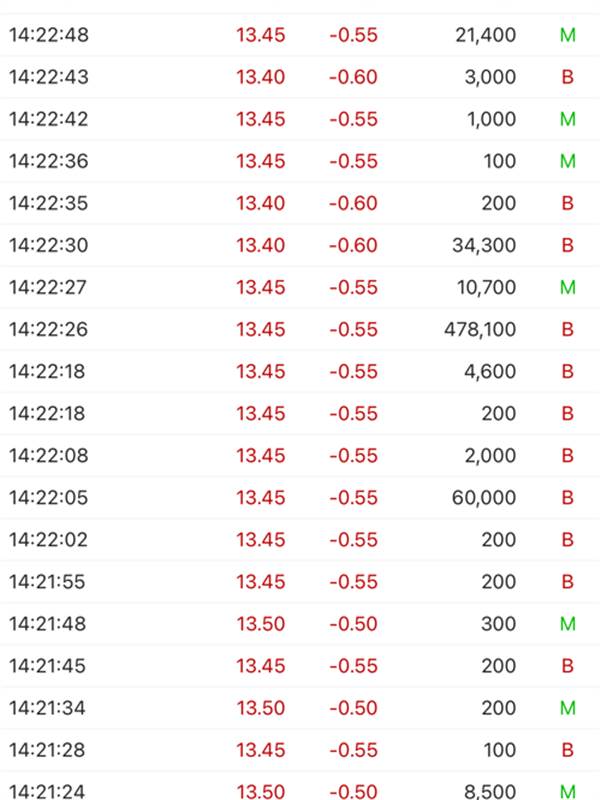Screen dimensions: 600x800
Task: Click the green M marker at 14:22:48
Action: (567, 35)
